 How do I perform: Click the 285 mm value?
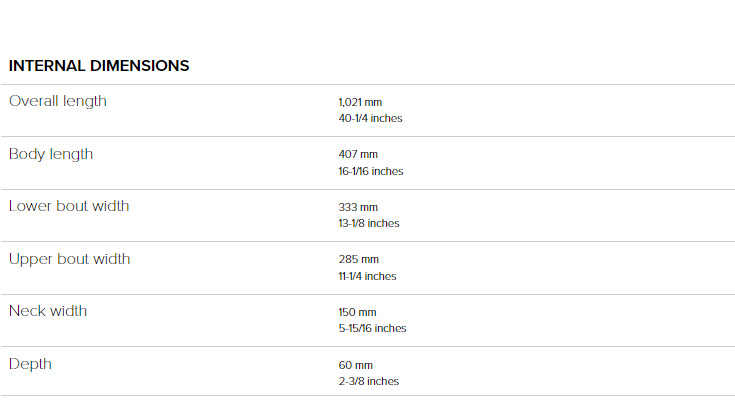(359, 259)
